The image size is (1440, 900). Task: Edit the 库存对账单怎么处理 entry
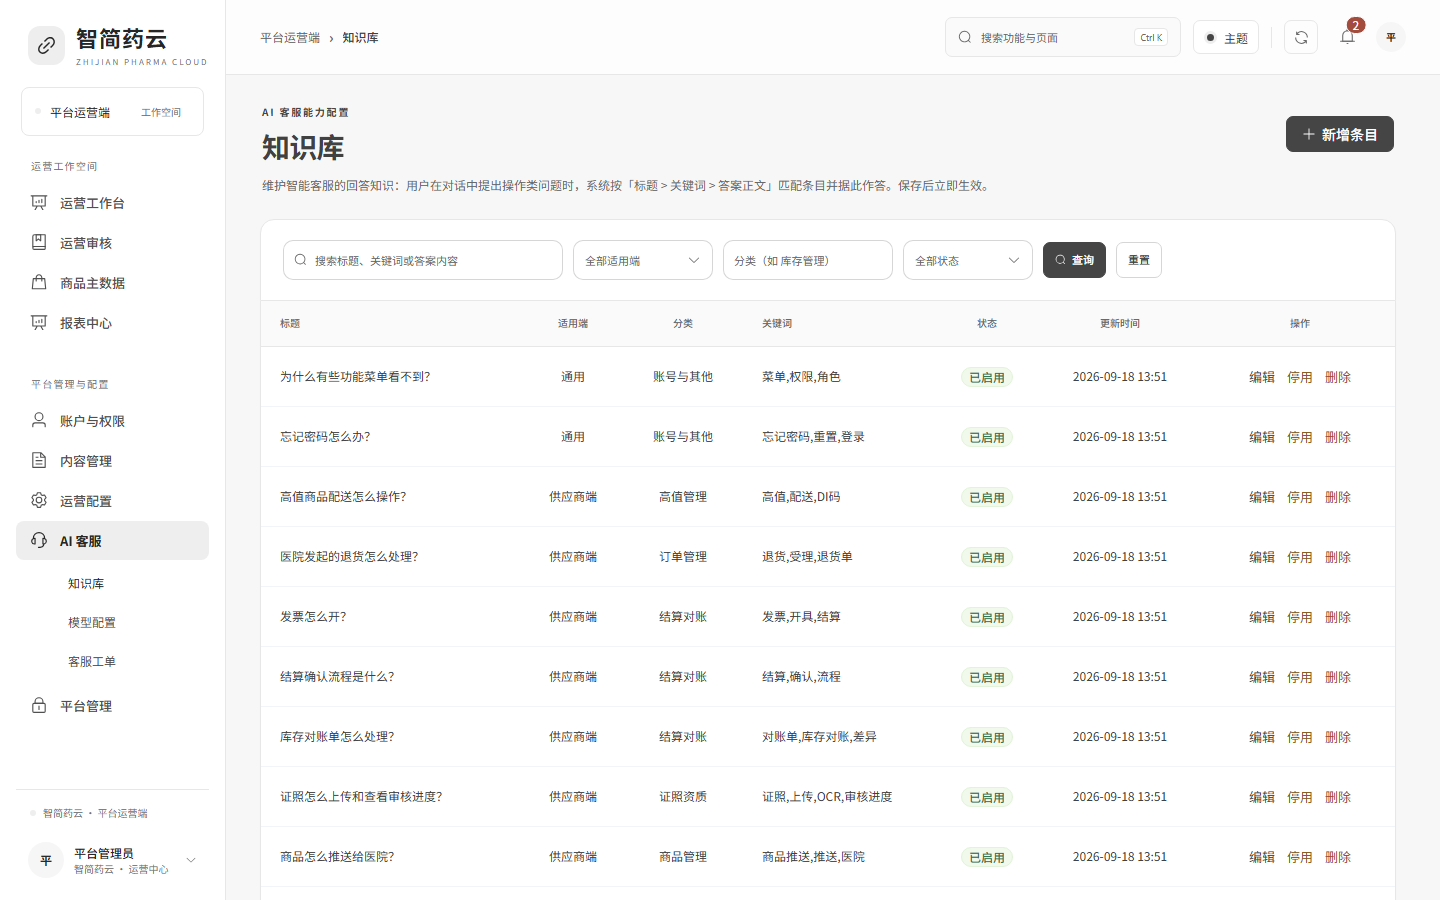[1262, 737]
